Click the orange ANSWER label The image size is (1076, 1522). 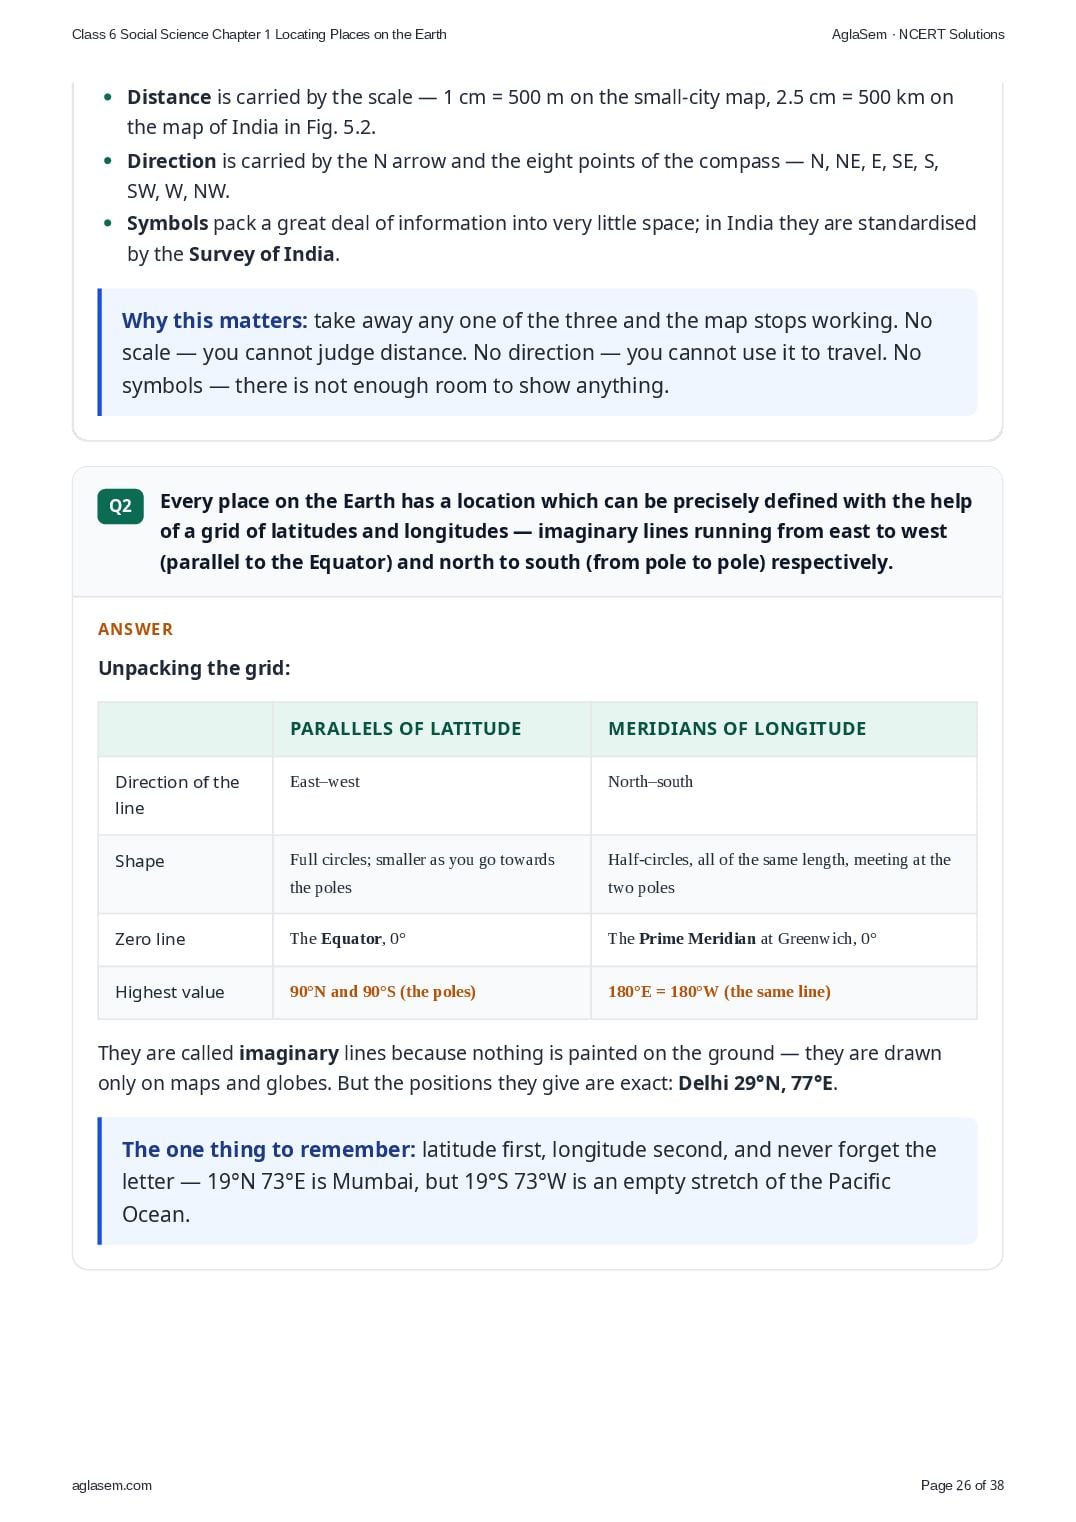[135, 629]
